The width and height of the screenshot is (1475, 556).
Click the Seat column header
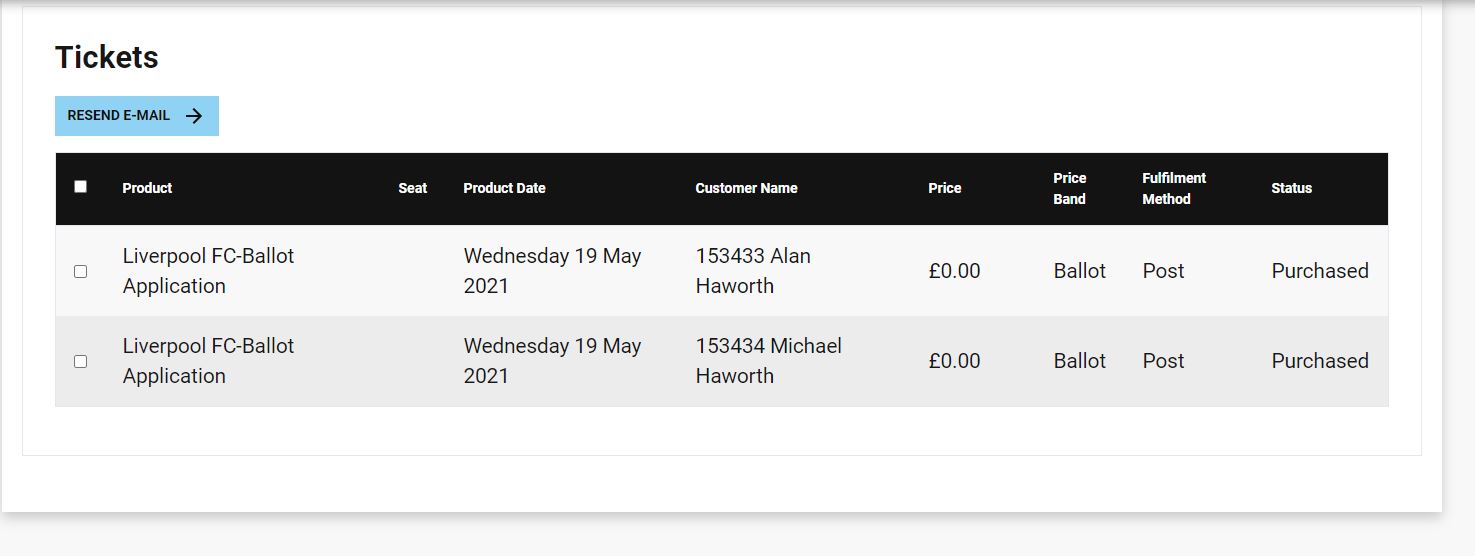412,188
